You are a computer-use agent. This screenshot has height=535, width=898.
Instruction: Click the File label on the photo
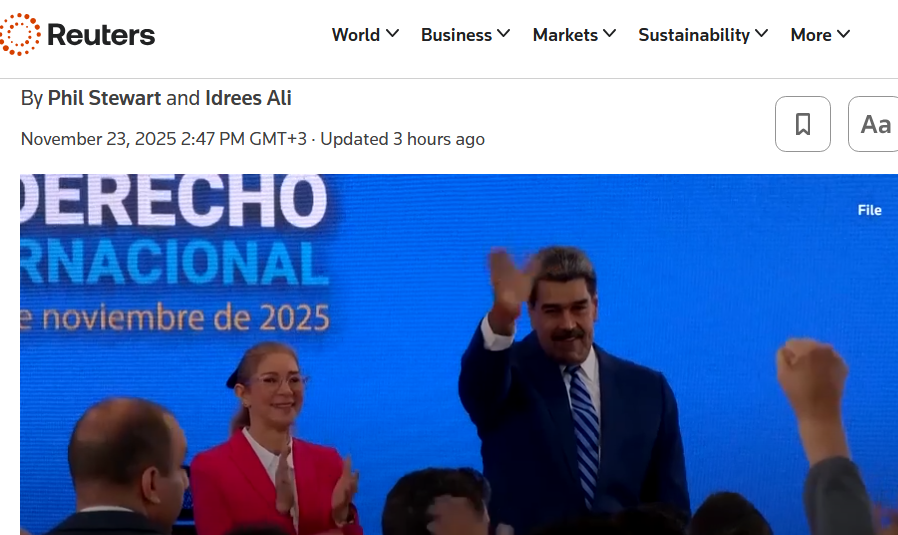pos(869,210)
